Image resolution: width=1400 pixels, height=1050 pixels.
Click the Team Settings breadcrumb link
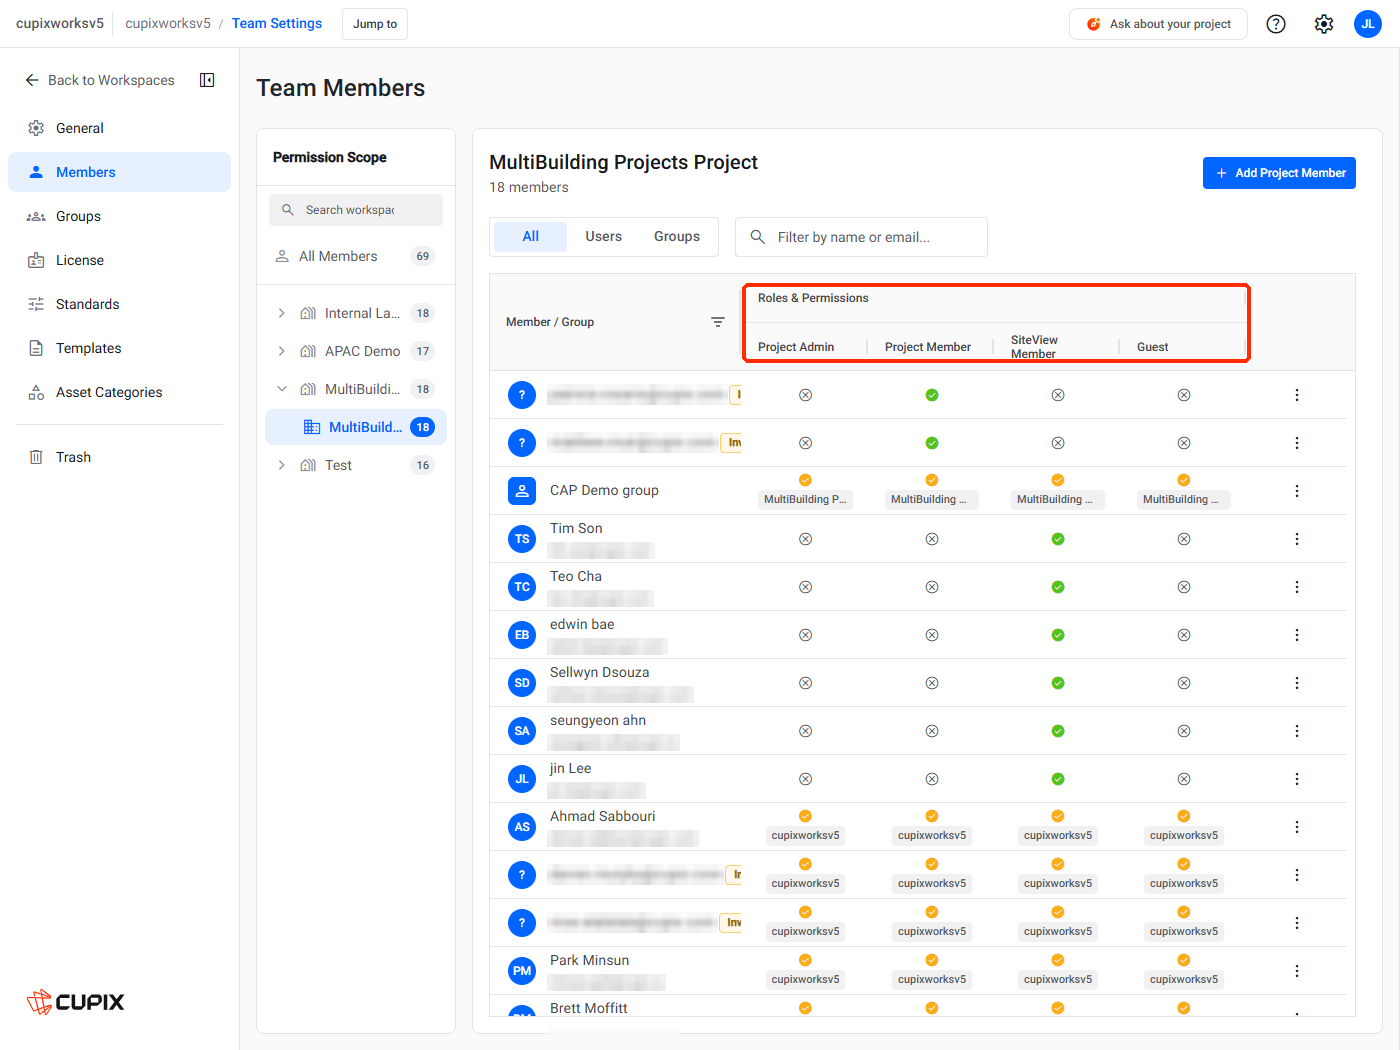point(277,23)
